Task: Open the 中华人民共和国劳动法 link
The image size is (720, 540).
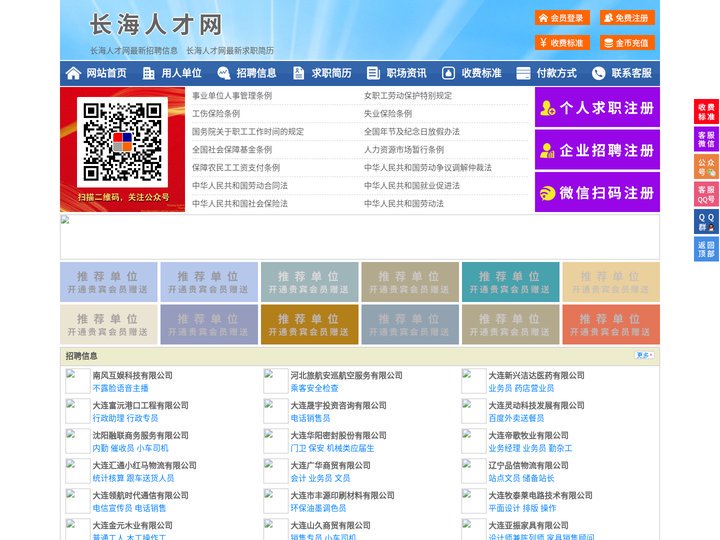Action: coord(404,203)
